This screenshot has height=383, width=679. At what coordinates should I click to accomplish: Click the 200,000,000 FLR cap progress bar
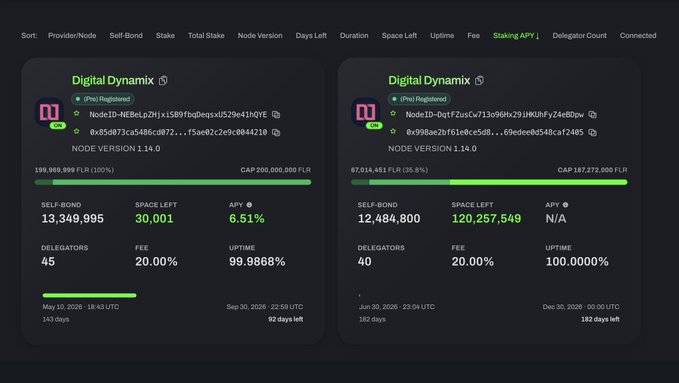173,182
